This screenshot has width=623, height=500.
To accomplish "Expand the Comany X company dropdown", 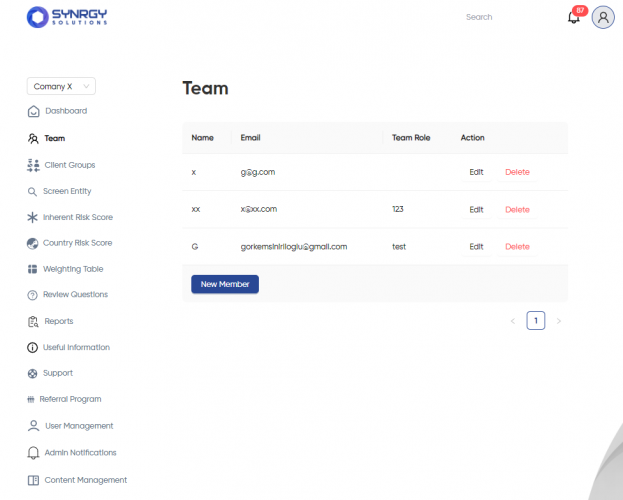I will 61,86.
